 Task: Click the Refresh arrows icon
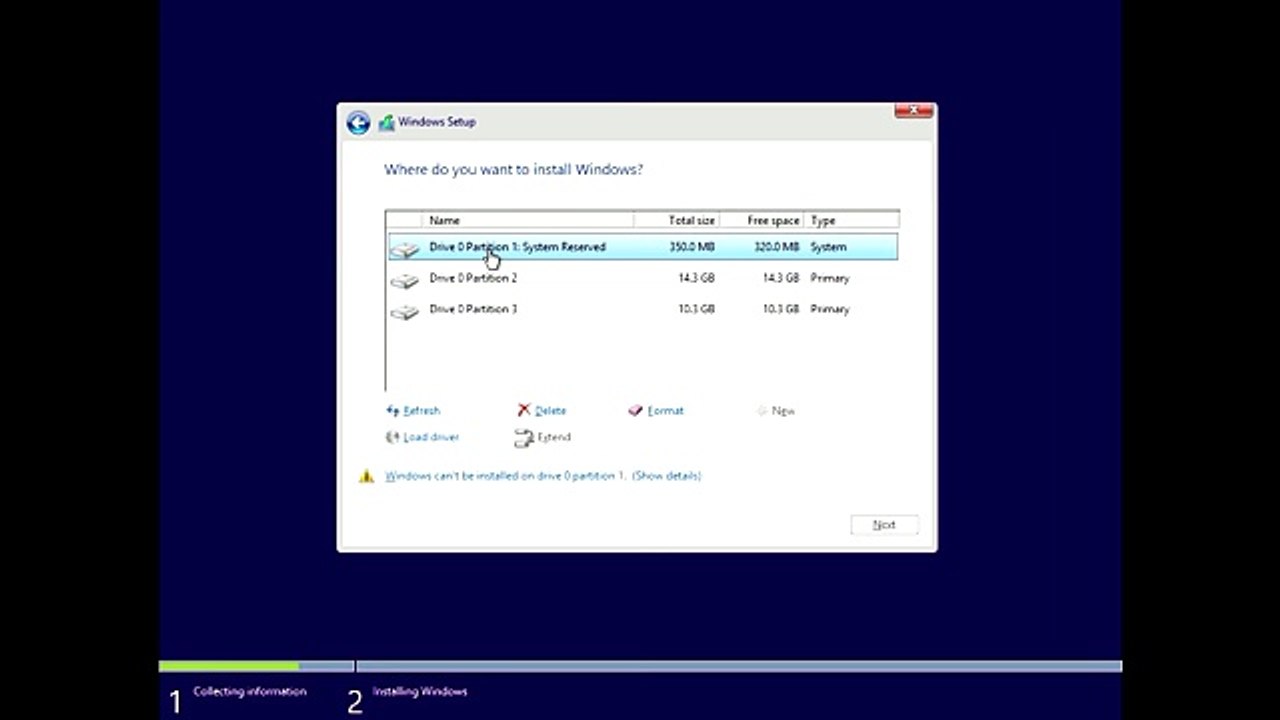(393, 411)
